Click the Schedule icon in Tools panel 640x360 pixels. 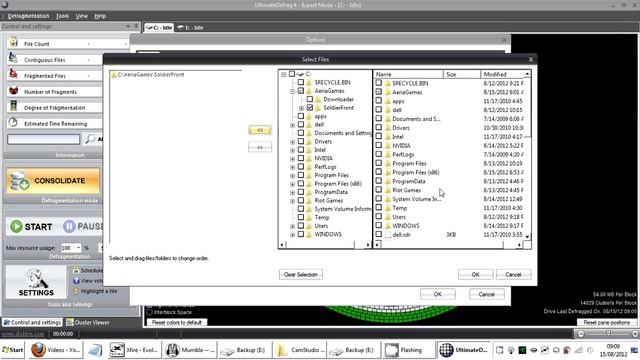click(76, 270)
